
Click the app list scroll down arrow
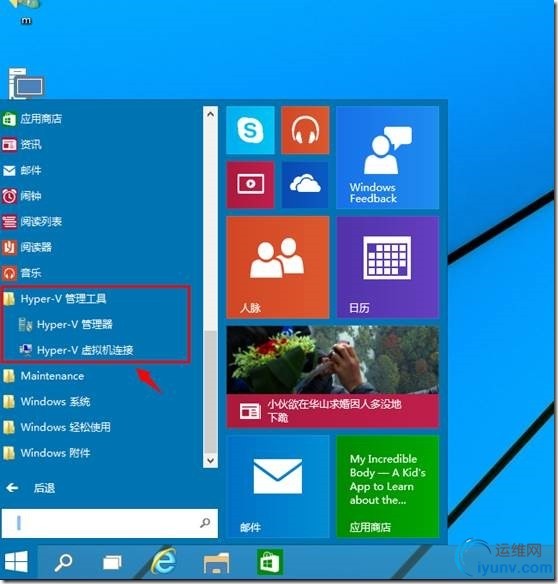(x=210, y=460)
